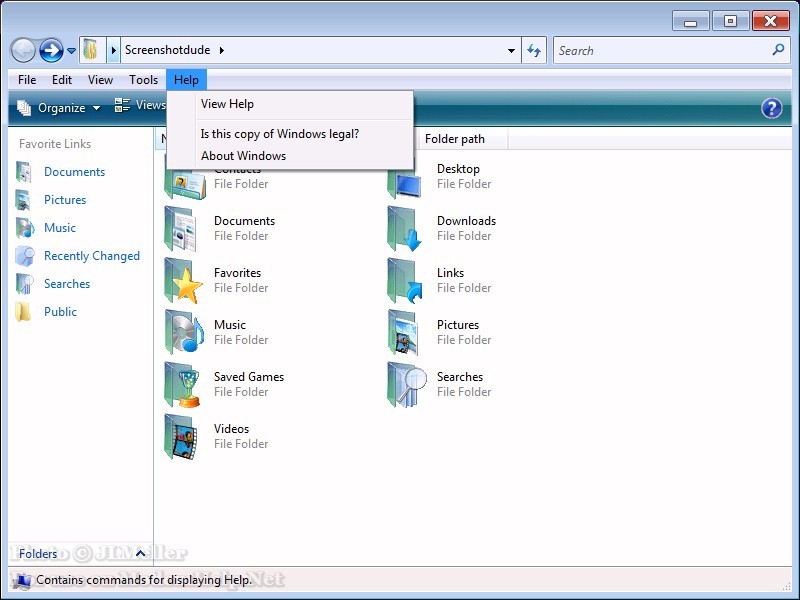Click the Pictures folder name in file list

458,325
